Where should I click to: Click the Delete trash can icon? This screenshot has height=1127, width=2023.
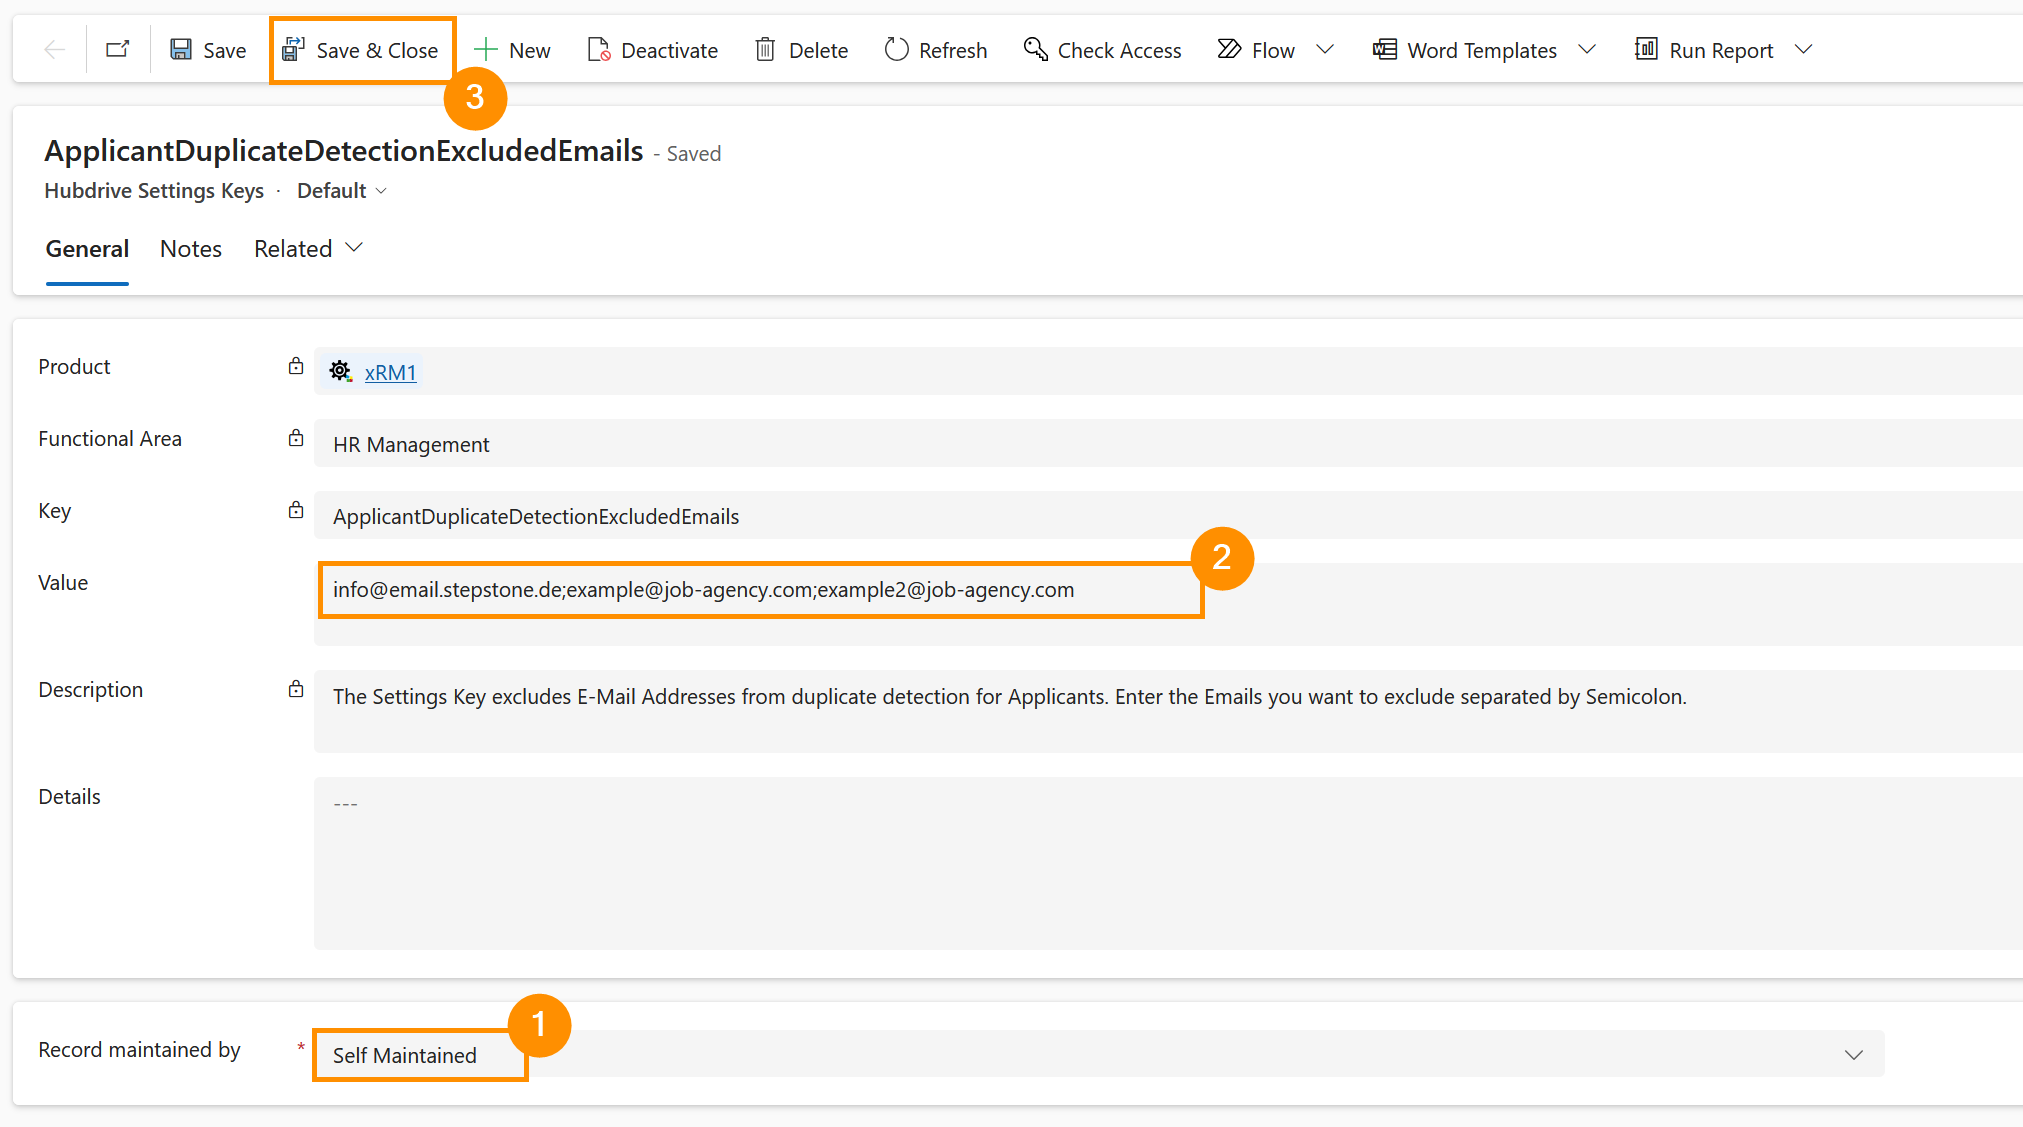765,50
